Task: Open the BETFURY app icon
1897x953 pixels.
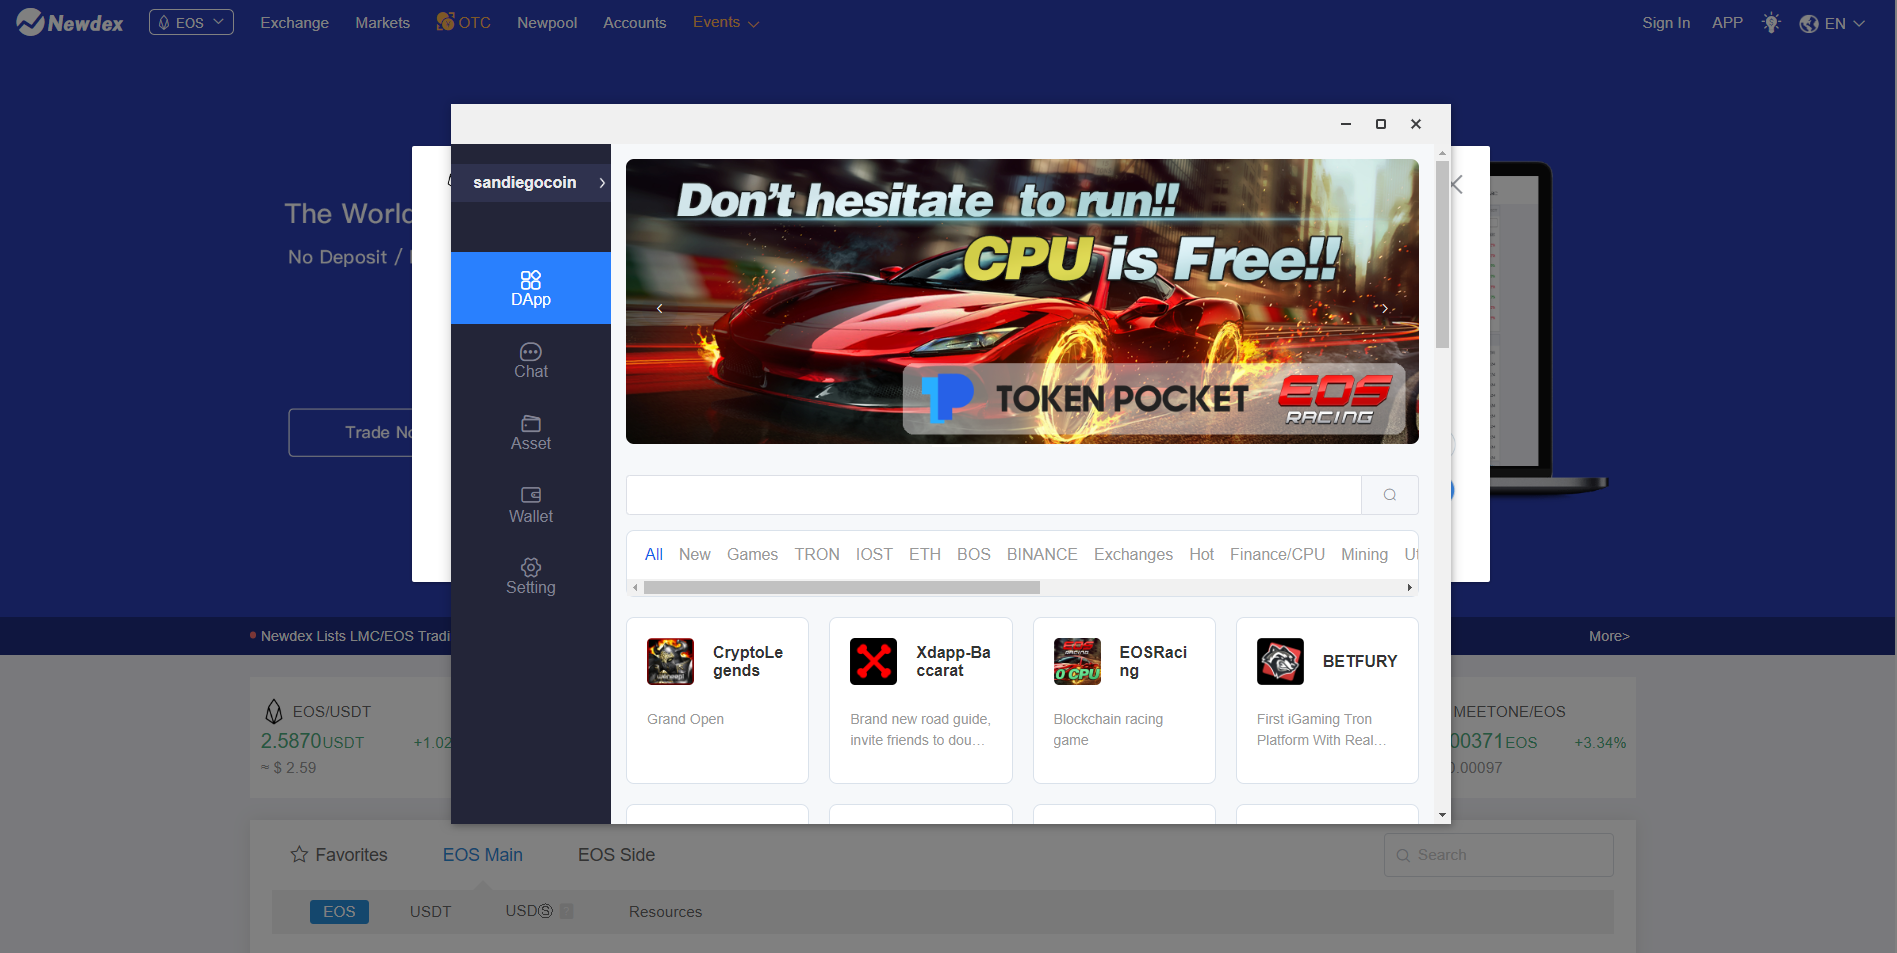Action: (1280, 662)
